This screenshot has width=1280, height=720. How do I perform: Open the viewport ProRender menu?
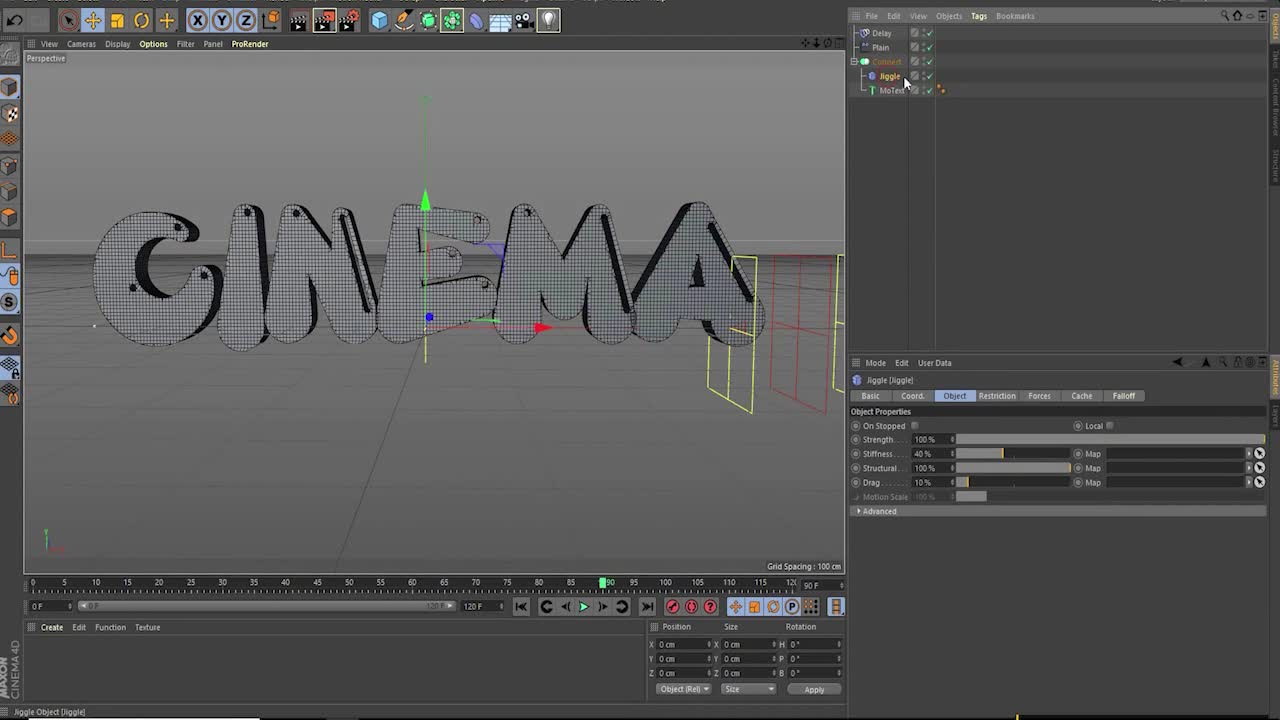click(250, 44)
